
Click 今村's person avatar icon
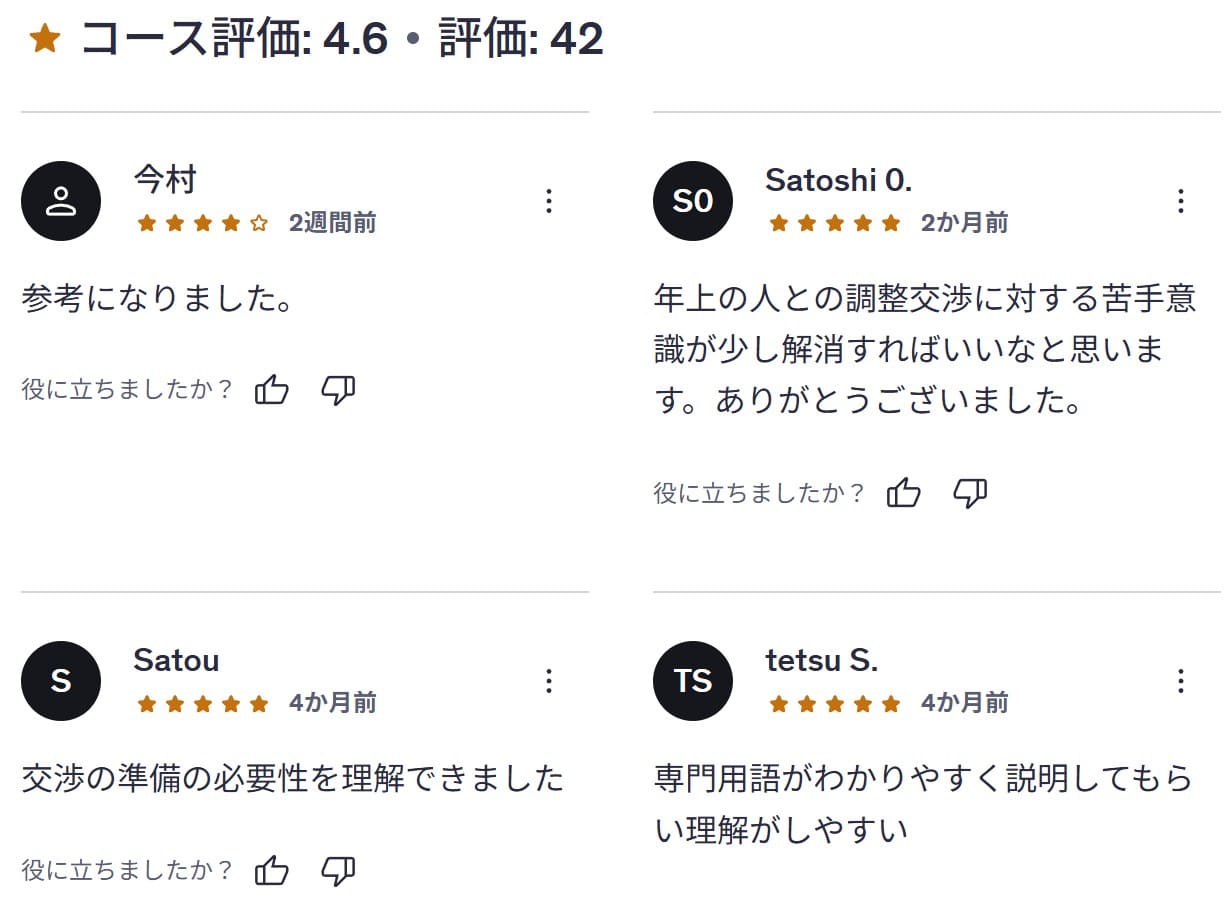(x=61, y=200)
